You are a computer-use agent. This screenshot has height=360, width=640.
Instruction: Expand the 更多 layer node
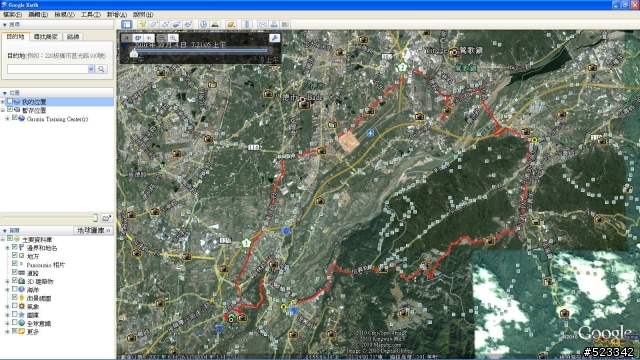point(7,331)
